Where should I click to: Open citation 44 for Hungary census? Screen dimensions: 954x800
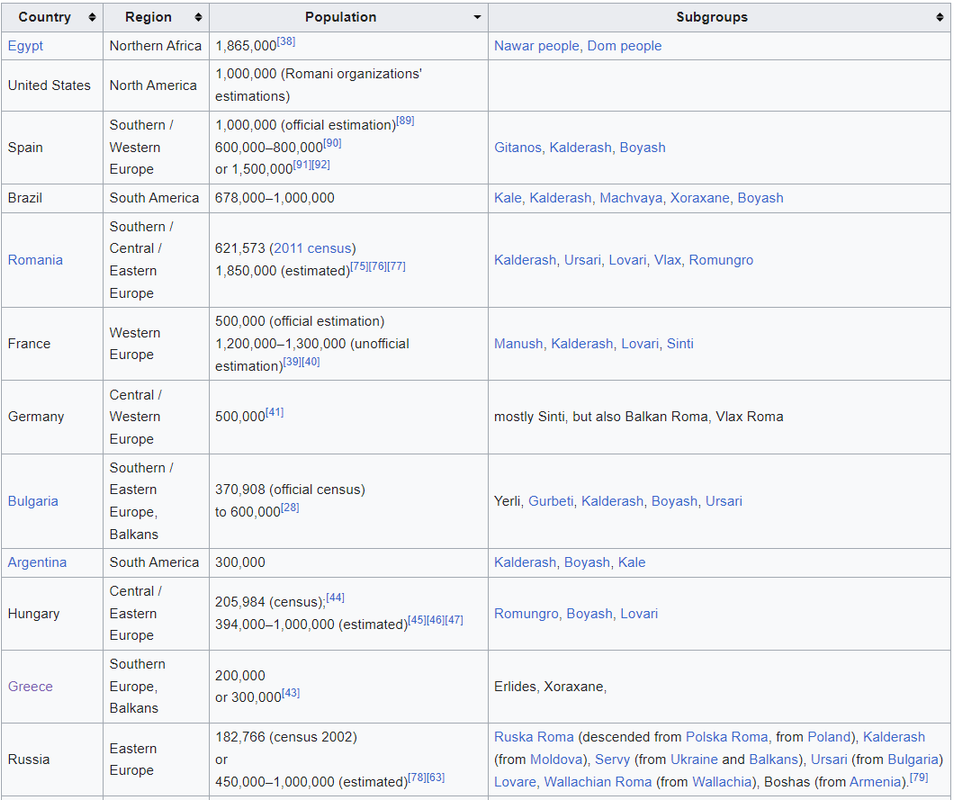(x=335, y=597)
